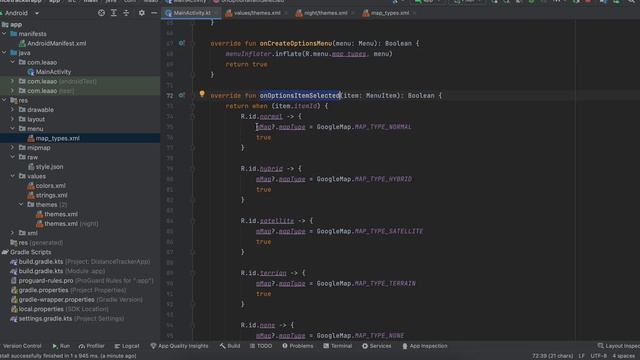Collapse the themes (2) folder
640x360 pixels.
(x=21, y=204)
